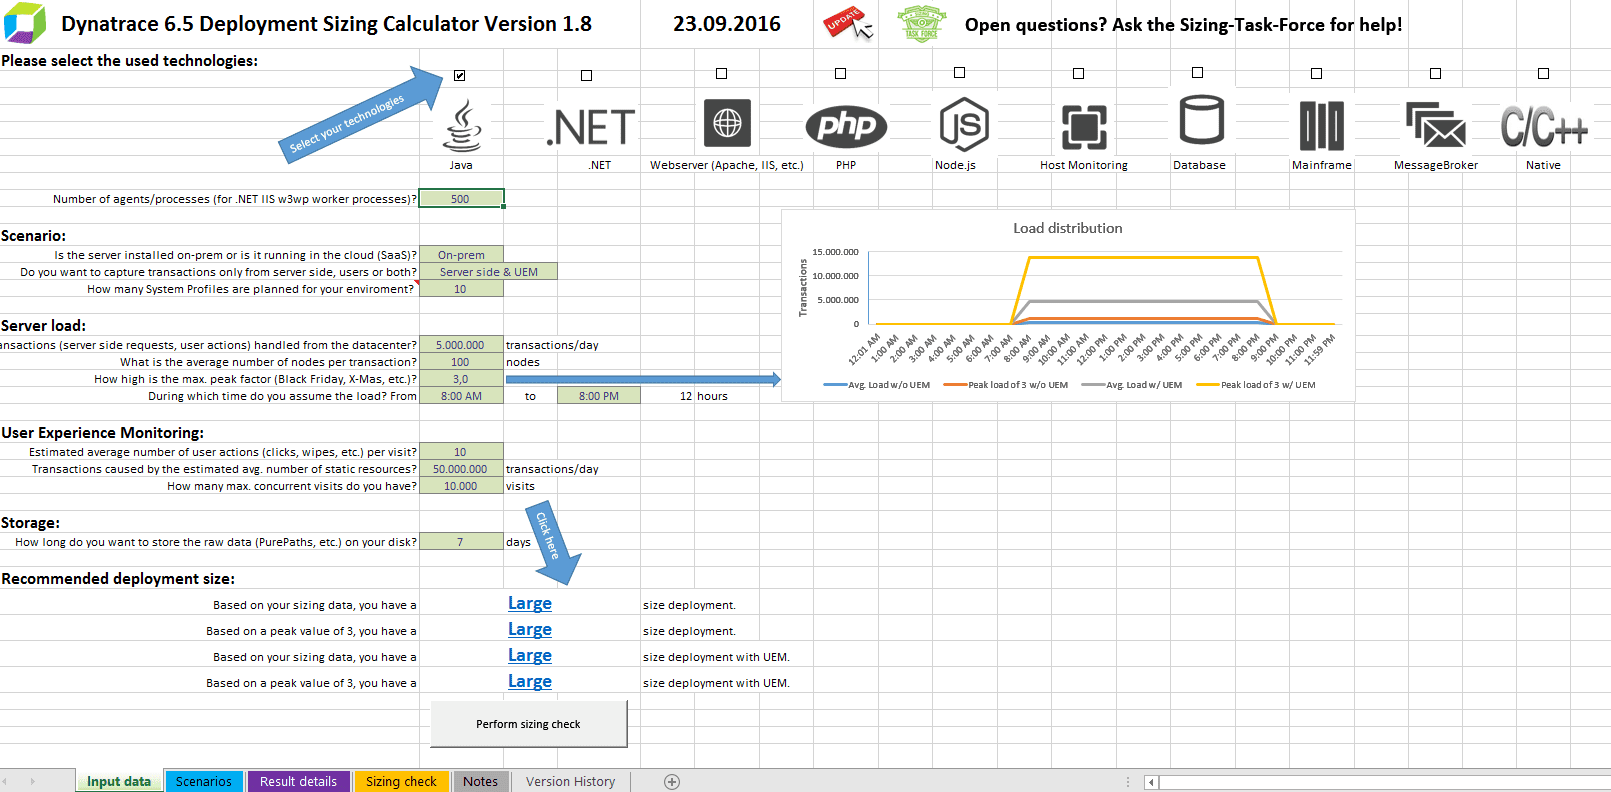Click the Database cylinder icon
Image resolution: width=1611 pixels, height=792 pixels.
point(1201,120)
